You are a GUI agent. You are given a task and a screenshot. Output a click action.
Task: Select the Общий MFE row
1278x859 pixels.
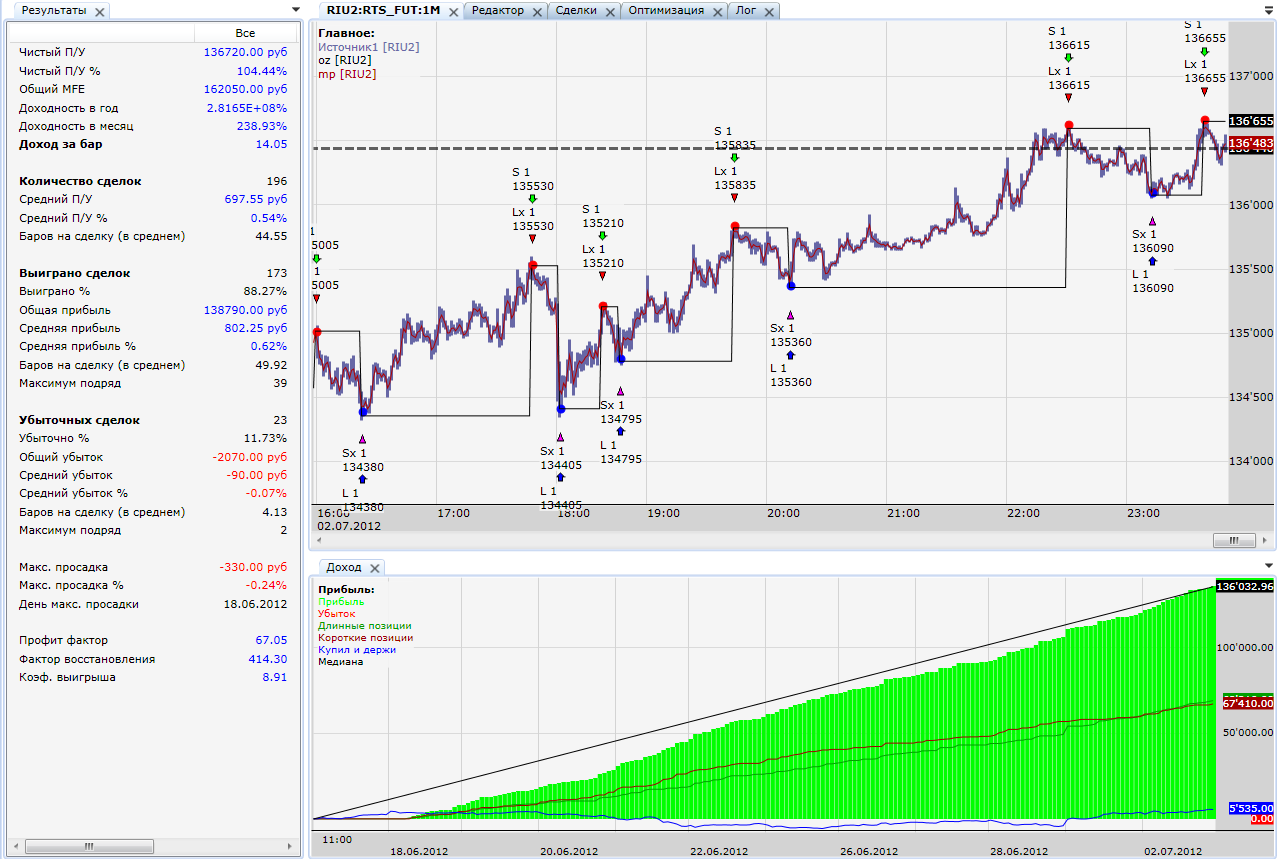point(153,89)
